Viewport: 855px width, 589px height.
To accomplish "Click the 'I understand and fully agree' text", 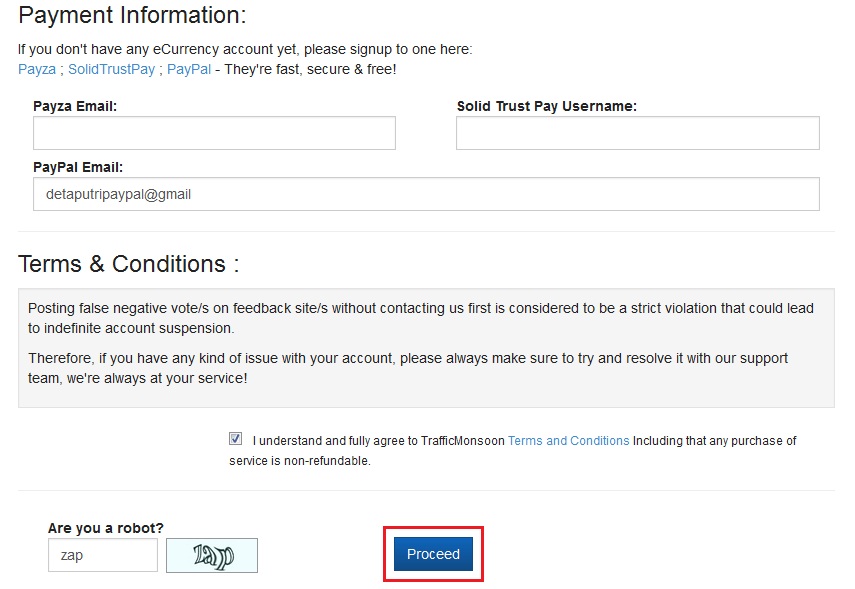I will coord(378,440).
